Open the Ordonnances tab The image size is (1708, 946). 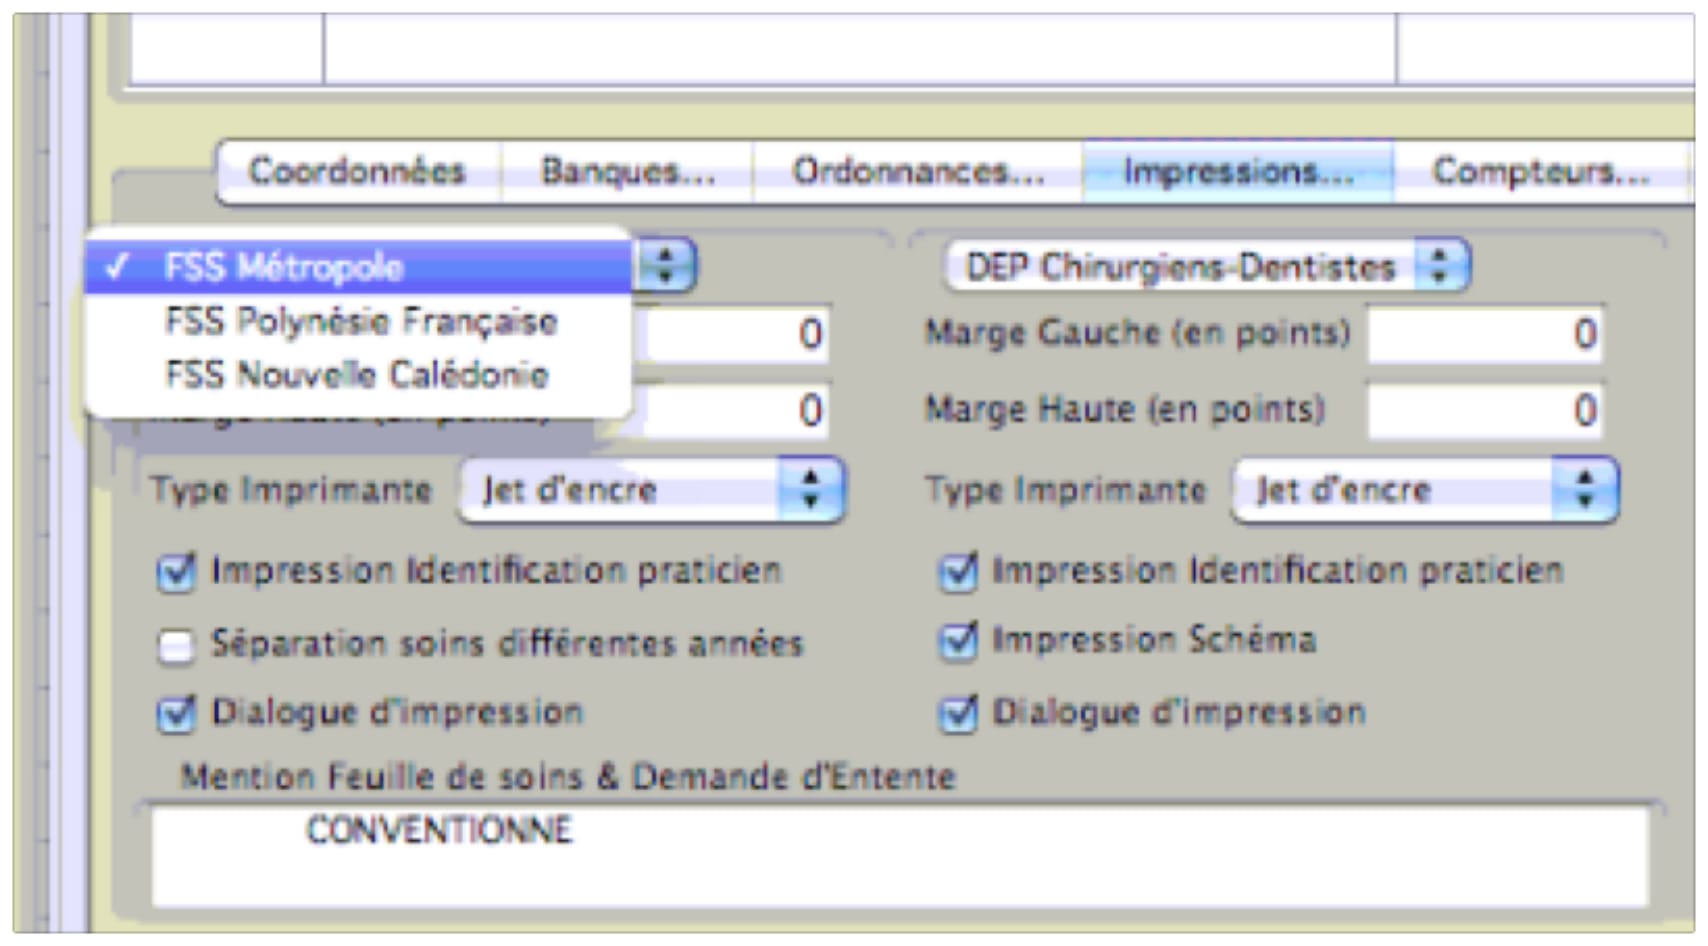pyautogui.click(x=917, y=172)
